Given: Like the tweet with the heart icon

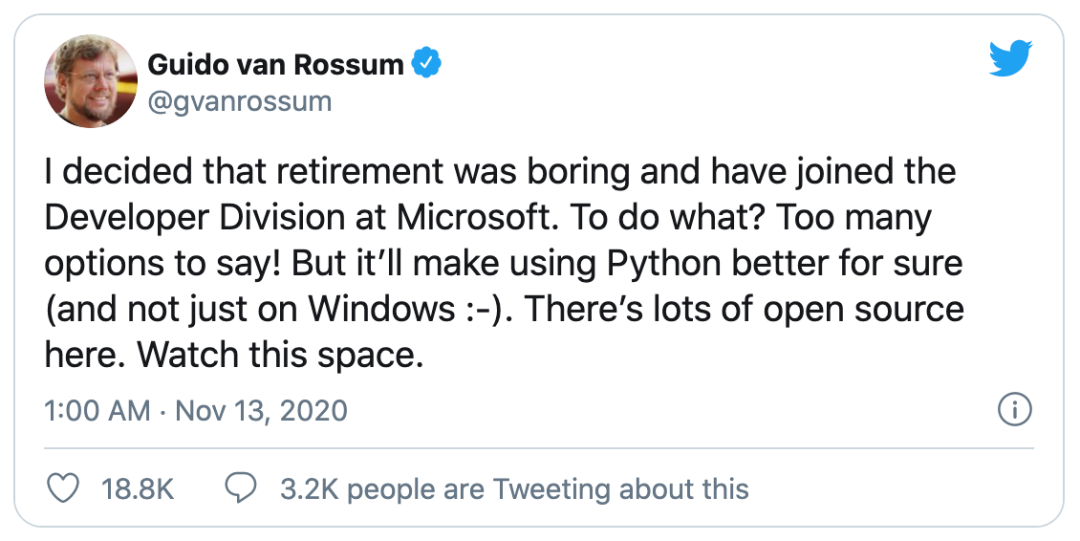Looking at the screenshot, I should [64, 488].
